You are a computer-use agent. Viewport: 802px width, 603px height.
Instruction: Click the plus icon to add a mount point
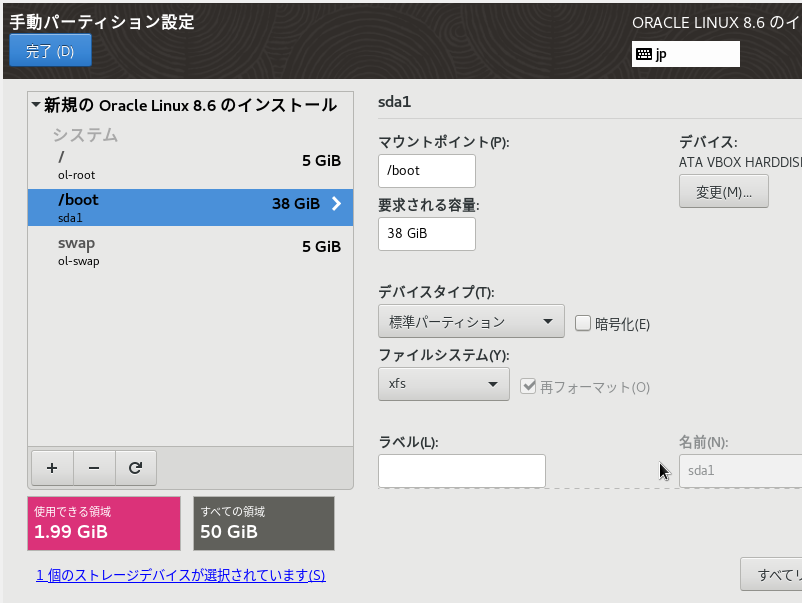52,468
